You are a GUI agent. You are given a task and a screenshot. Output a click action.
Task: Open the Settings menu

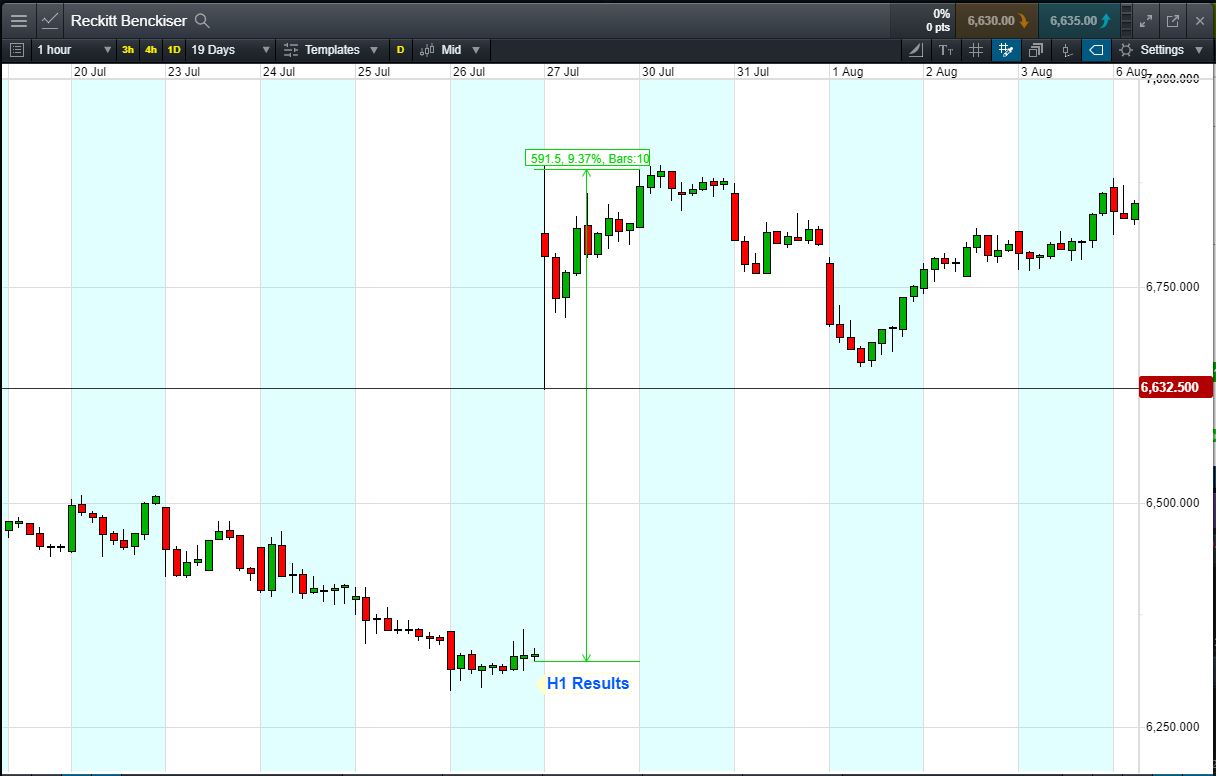1161,50
